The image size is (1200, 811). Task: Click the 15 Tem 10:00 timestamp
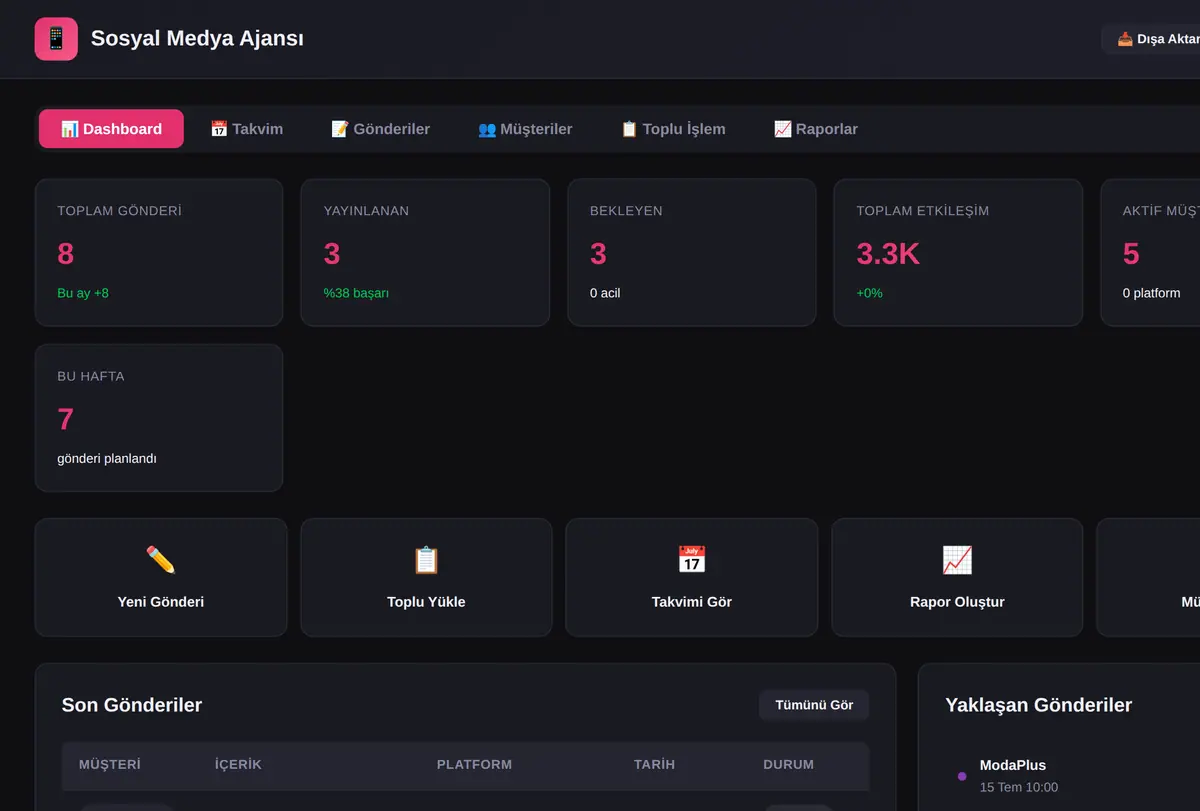pos(1019,788)
